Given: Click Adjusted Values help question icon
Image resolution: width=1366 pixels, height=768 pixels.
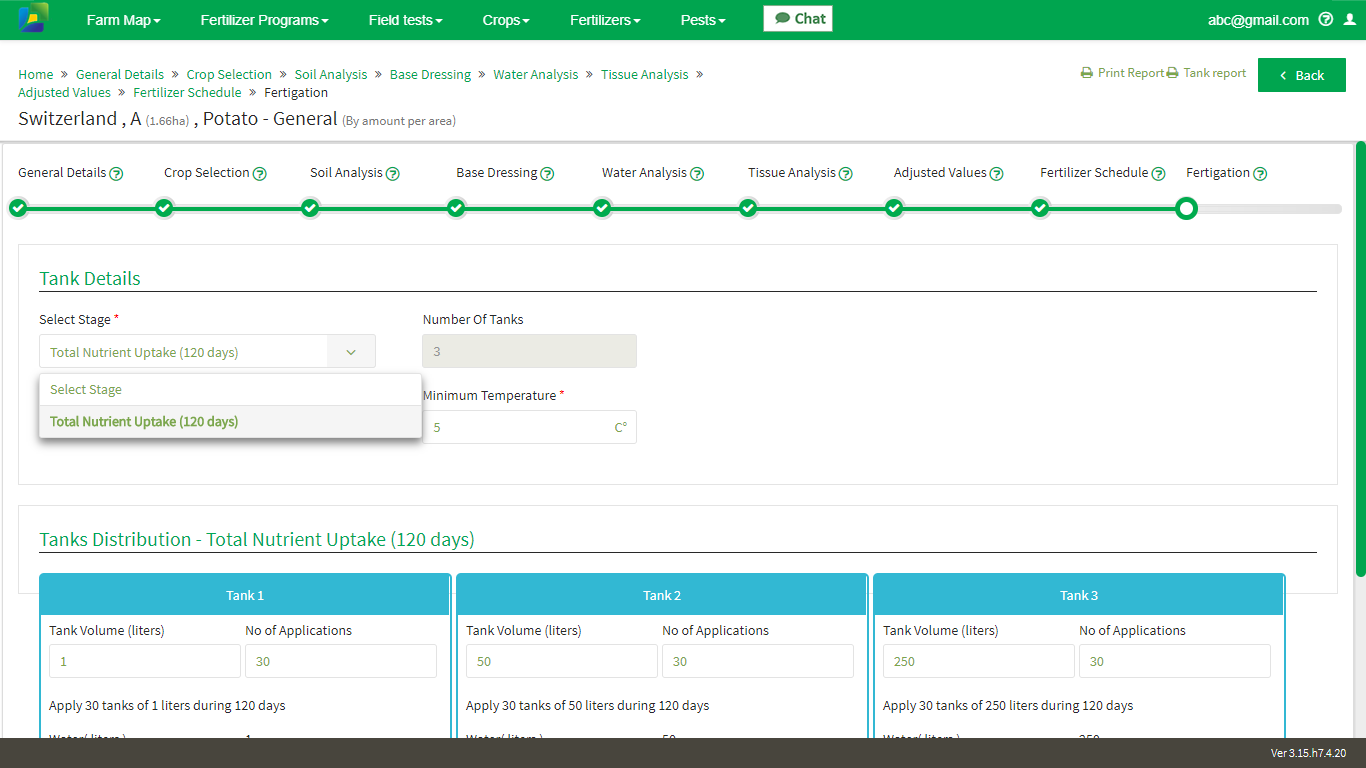Looking at the screenshot, I should point(997,173).
